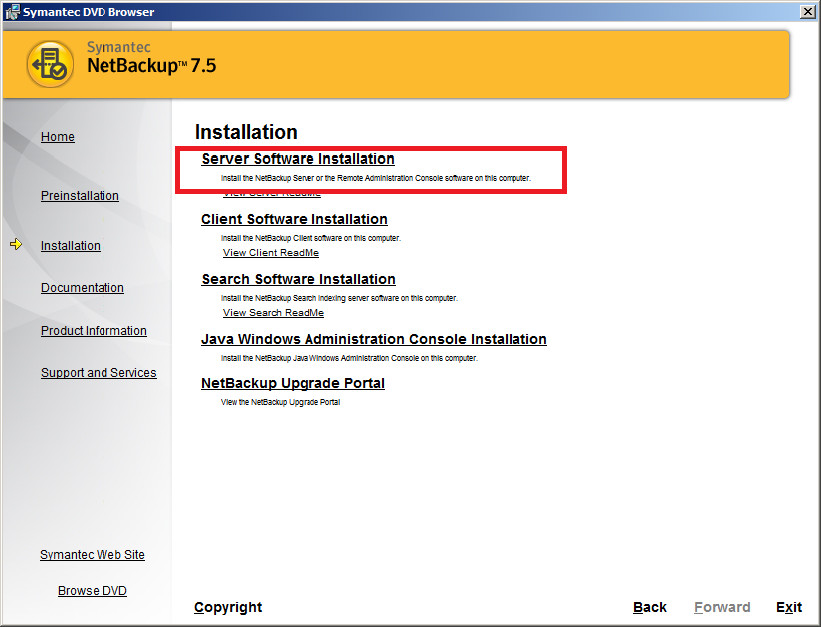View the Search ReadMe
This screenshot has width=821, height=627.
tap(272, 312)
